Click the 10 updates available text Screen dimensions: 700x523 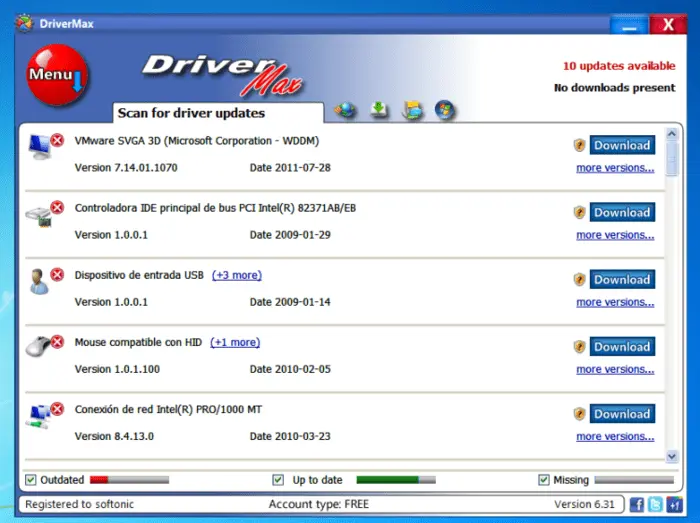(619, 66)
